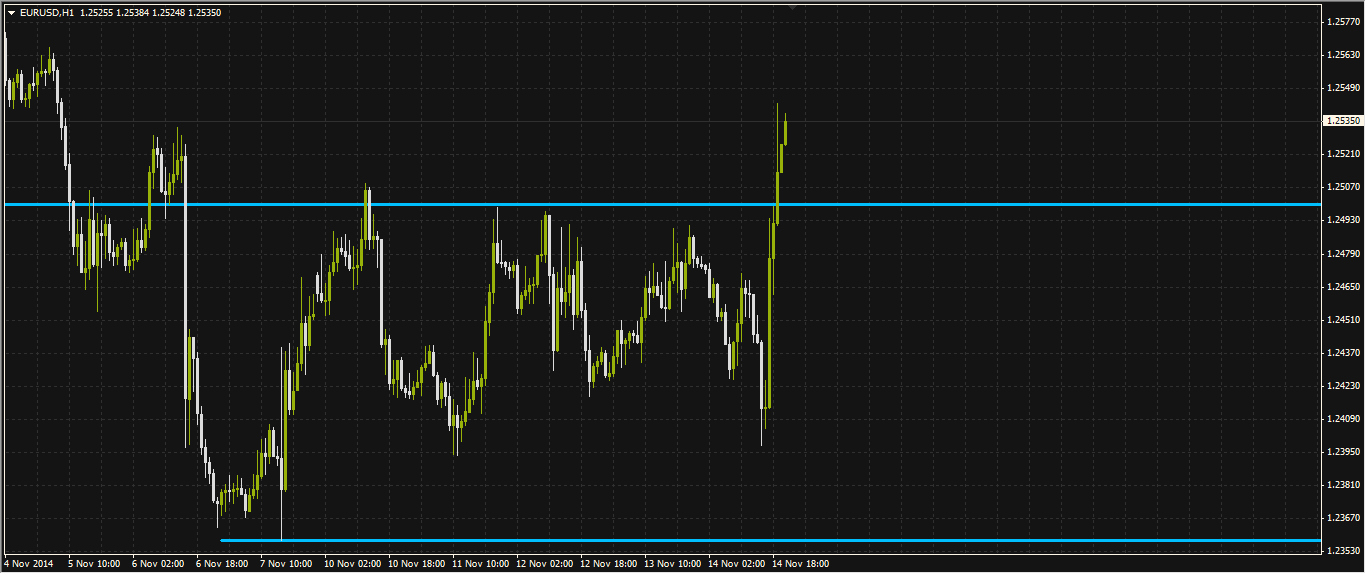Click the 6 Nov 18:00 time label
The width and height of the screenshot is (1366, 574).
221,564
